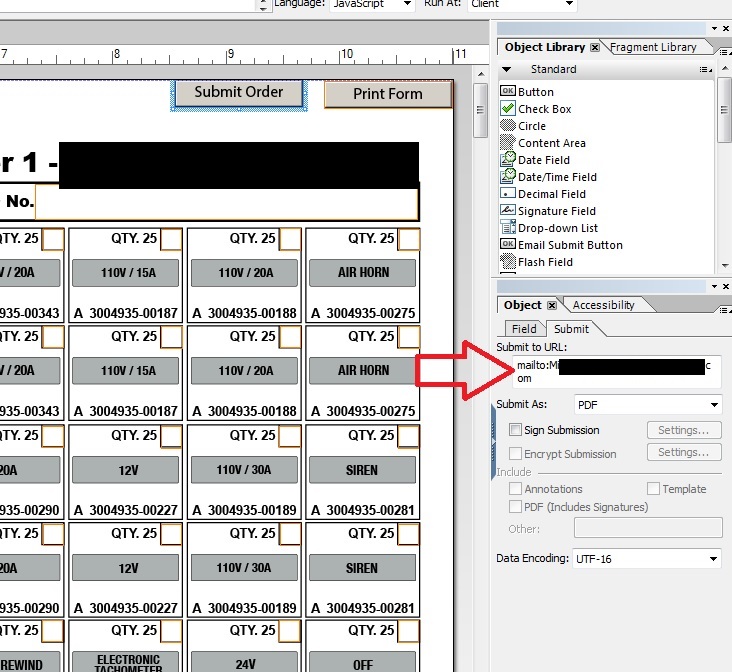Select the Date/Time Field object icon
The width and height of the screenshot is (732, 672).
point(507,176)
